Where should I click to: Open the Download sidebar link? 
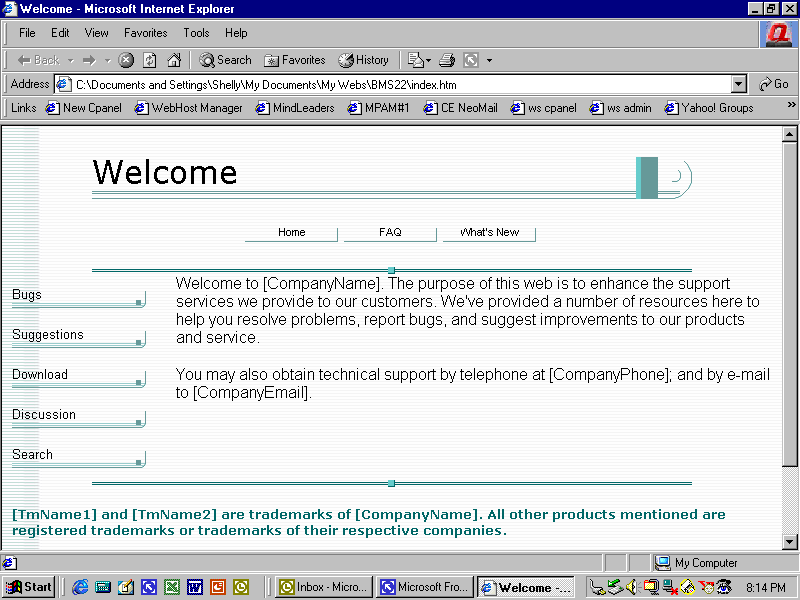click(x=79, y=377)
